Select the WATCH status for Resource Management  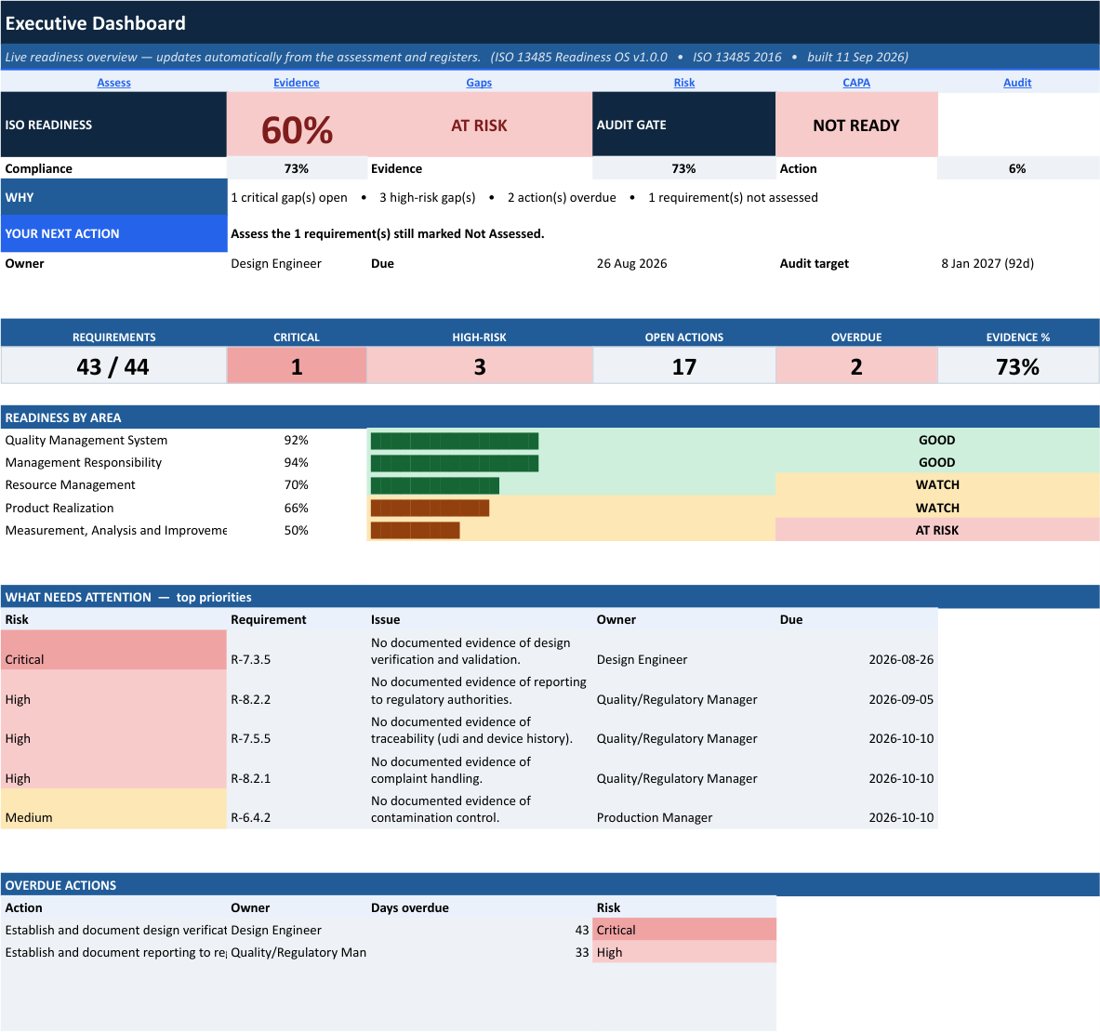[x=937, y=485]
